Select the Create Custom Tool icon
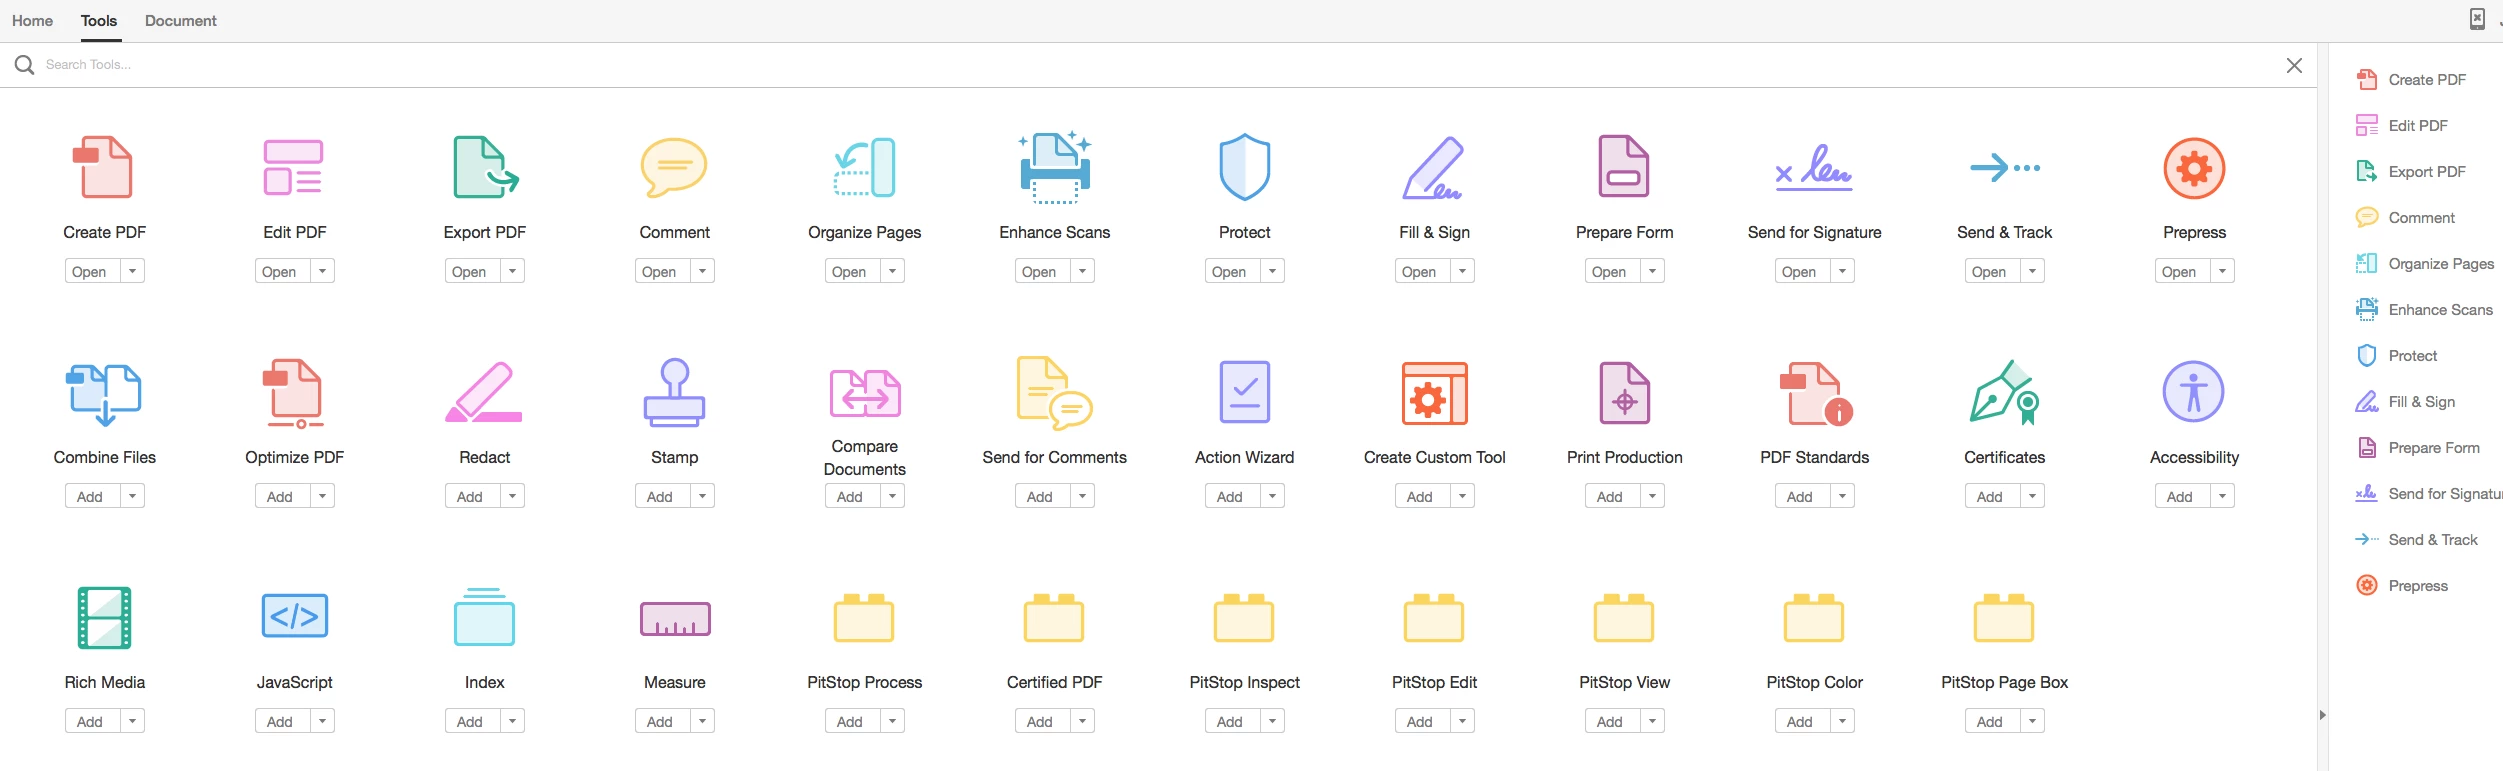The height and width of the screenshot is (771, 2503). coord(1434,393)
